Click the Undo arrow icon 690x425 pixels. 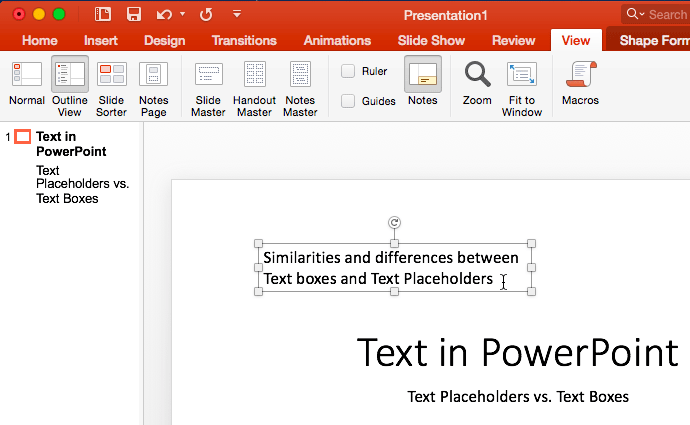[x=164, y=15]
